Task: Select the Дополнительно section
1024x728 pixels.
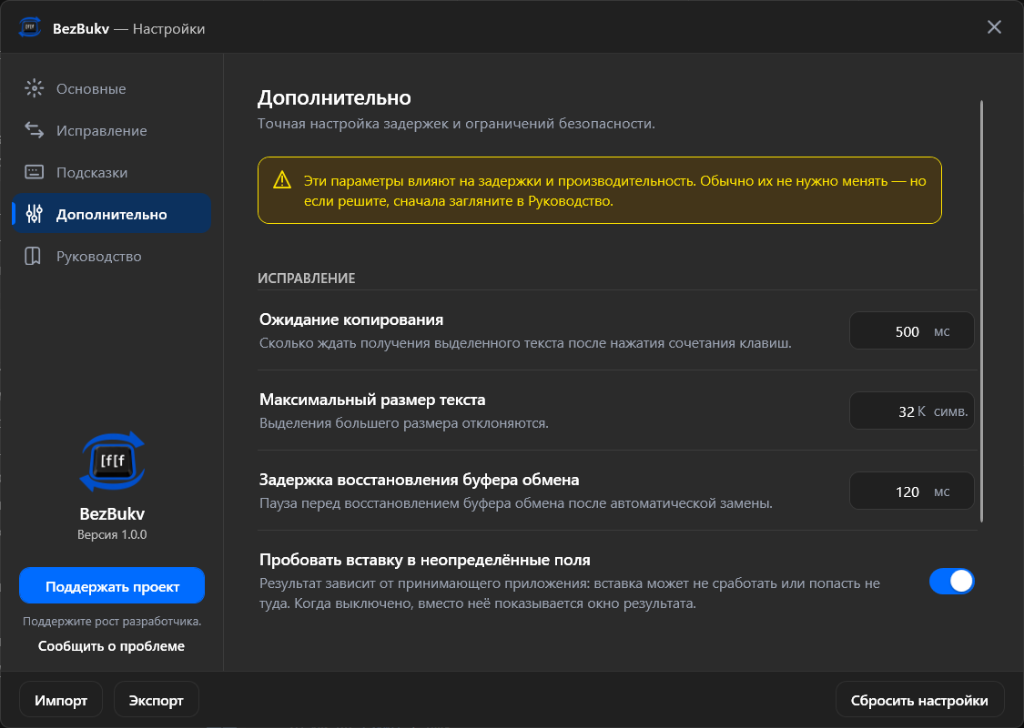Action: coord(112,214)
